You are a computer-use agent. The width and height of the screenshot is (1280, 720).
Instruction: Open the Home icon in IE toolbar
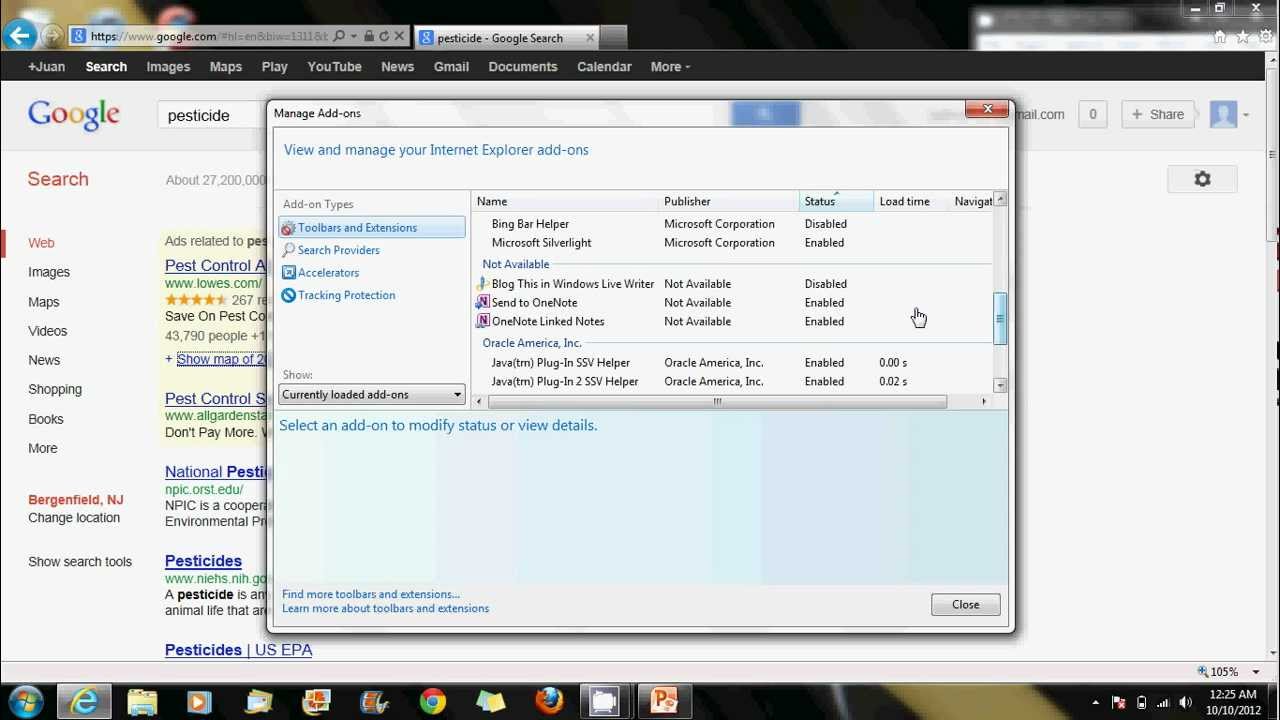coord(1220,37)
